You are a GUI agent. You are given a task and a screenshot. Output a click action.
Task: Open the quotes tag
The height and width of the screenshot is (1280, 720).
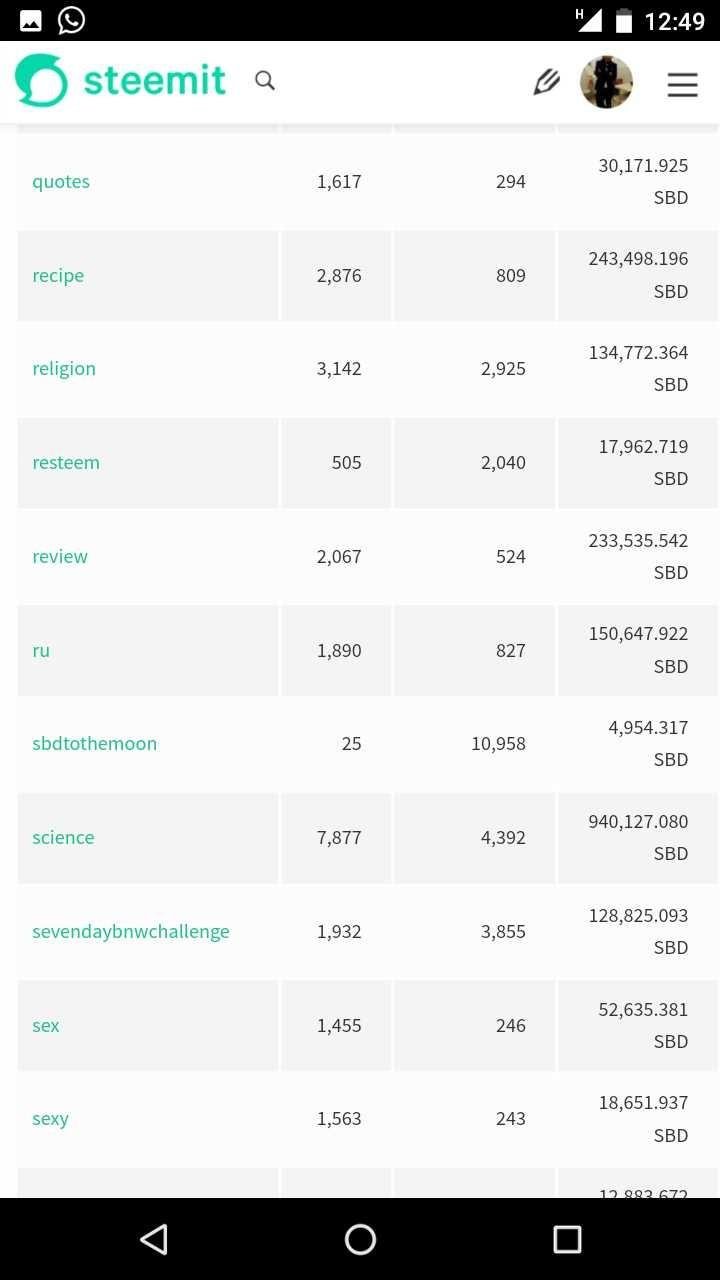pyautogui.click(x=61, y=182)
